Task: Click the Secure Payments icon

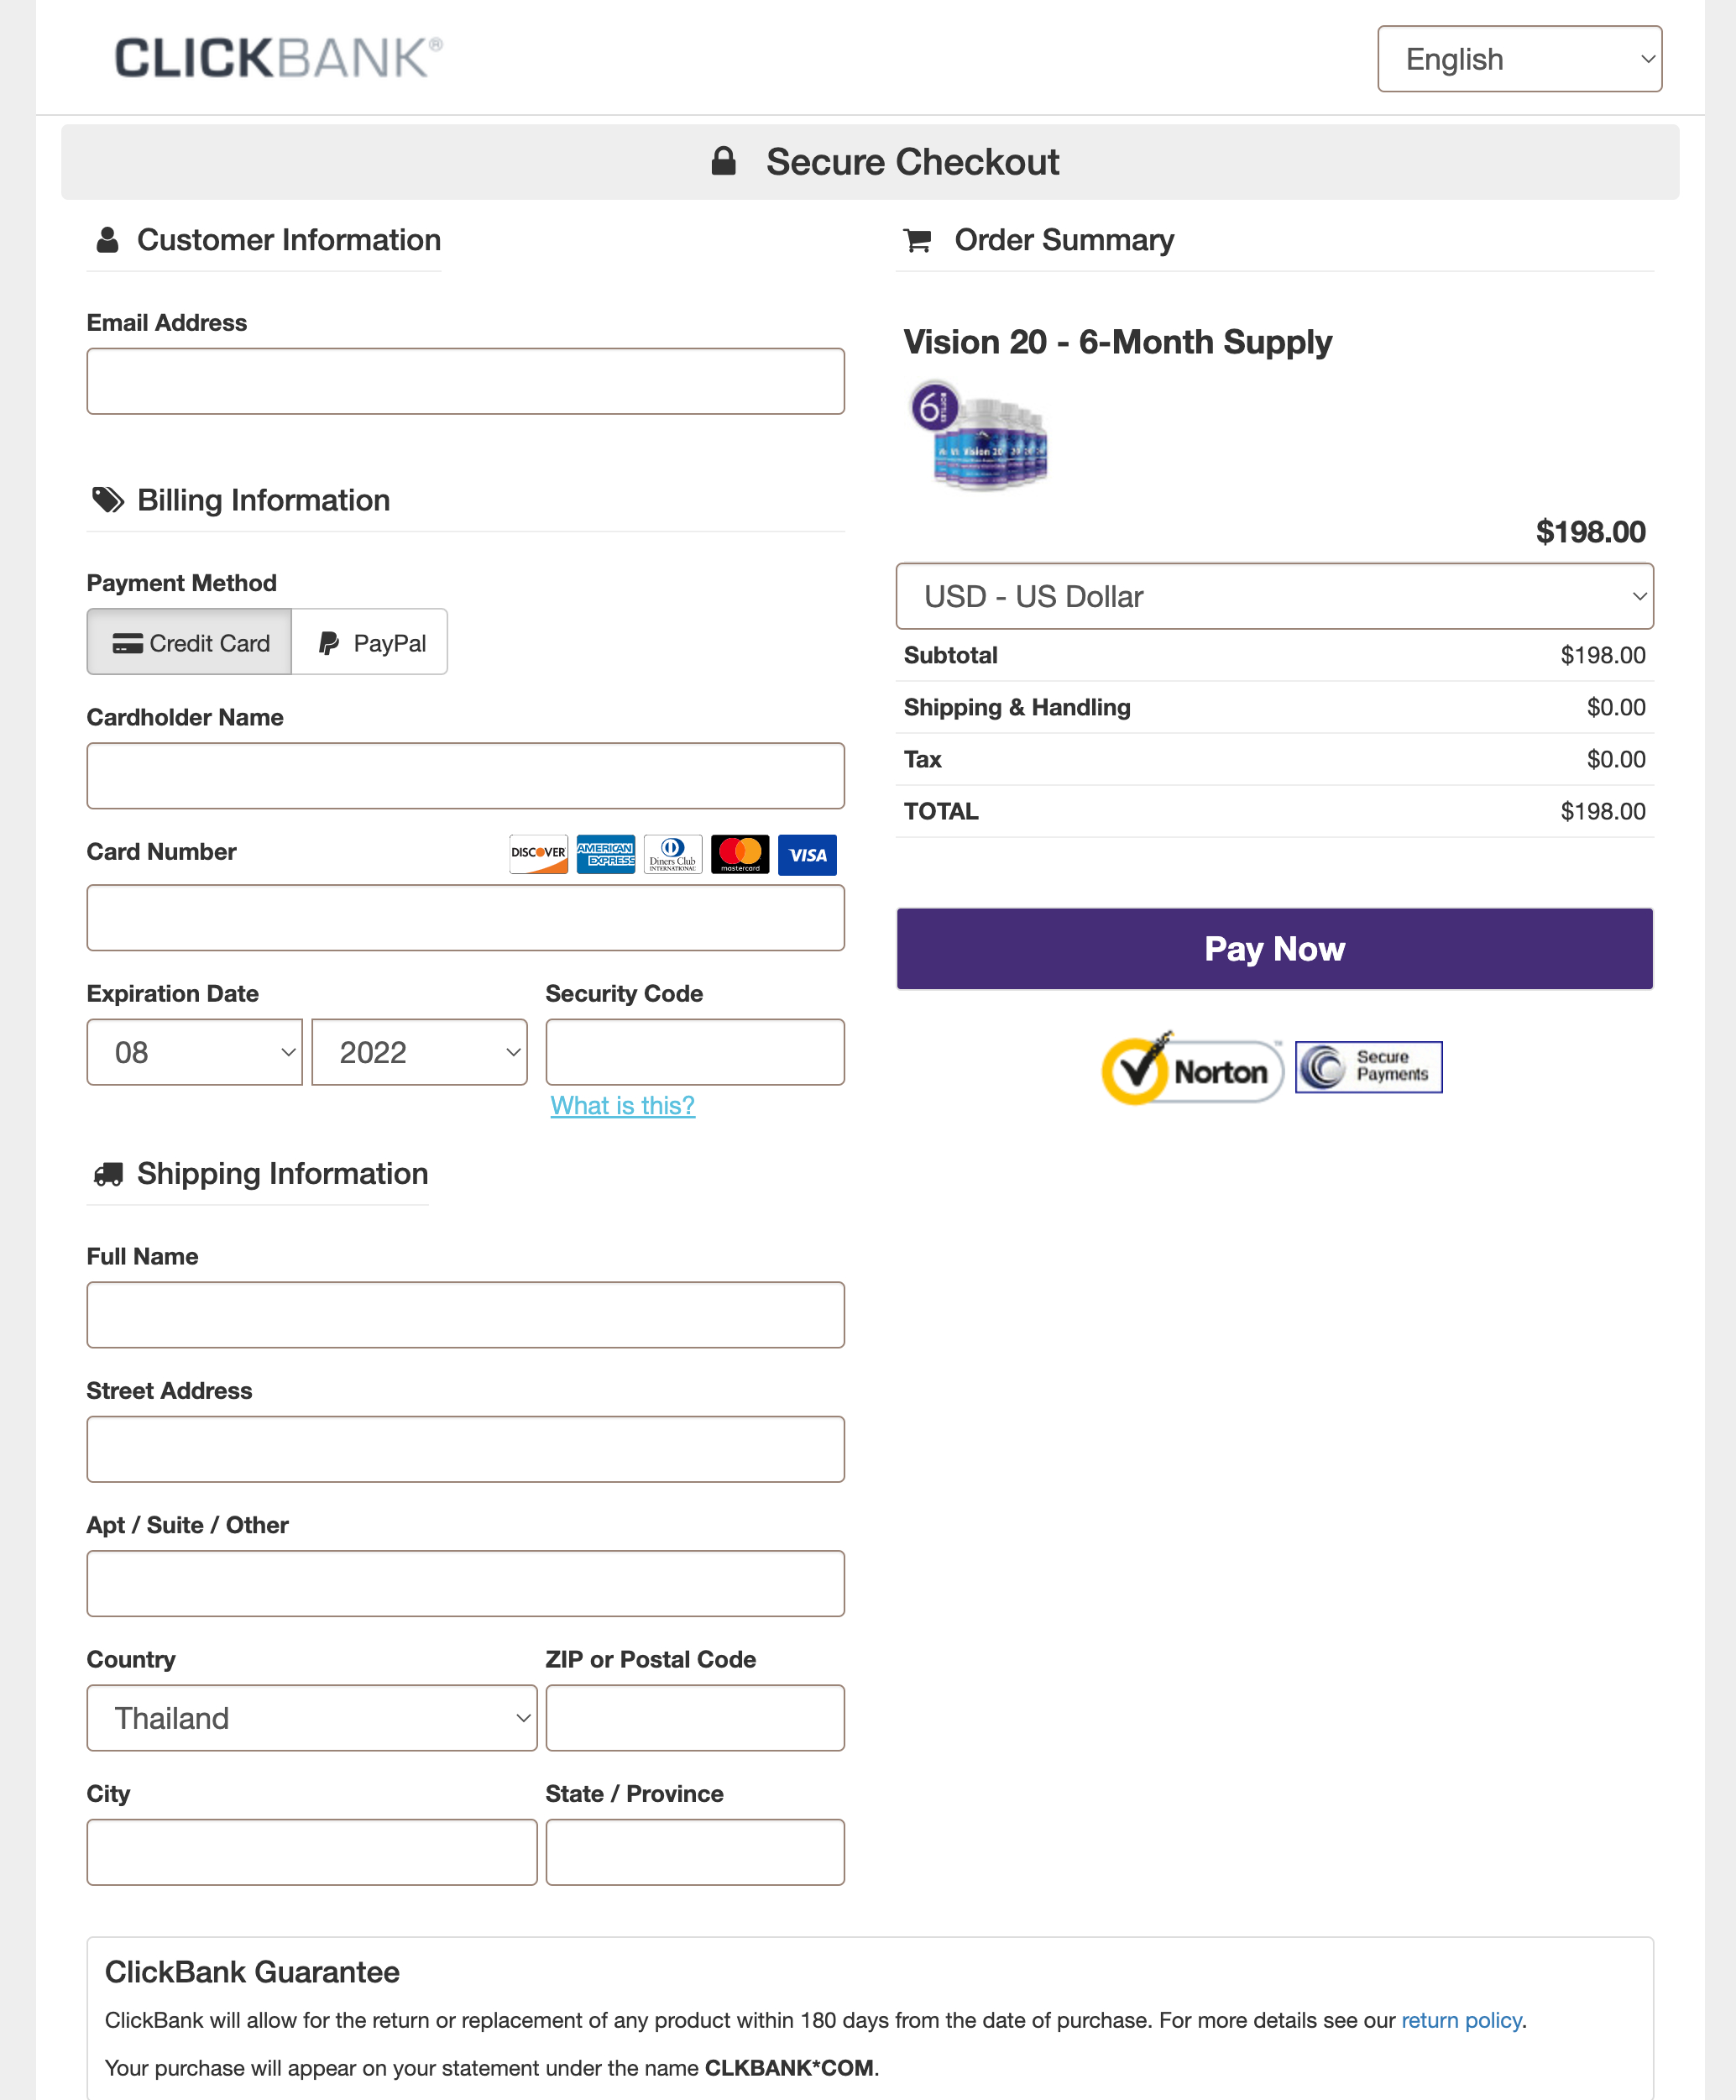Action: (1368, 1067)
